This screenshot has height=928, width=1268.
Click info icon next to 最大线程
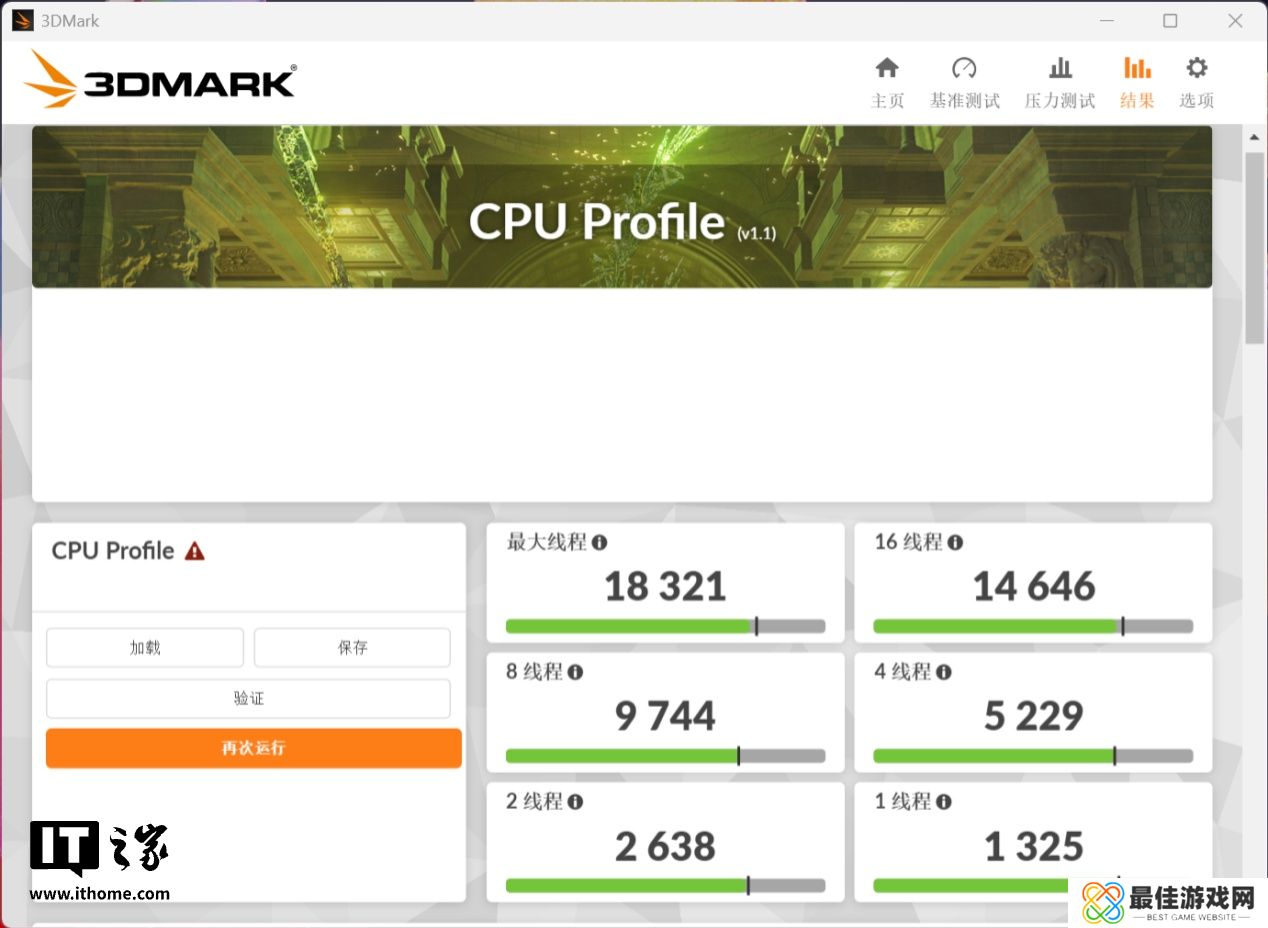pos(599,543)
